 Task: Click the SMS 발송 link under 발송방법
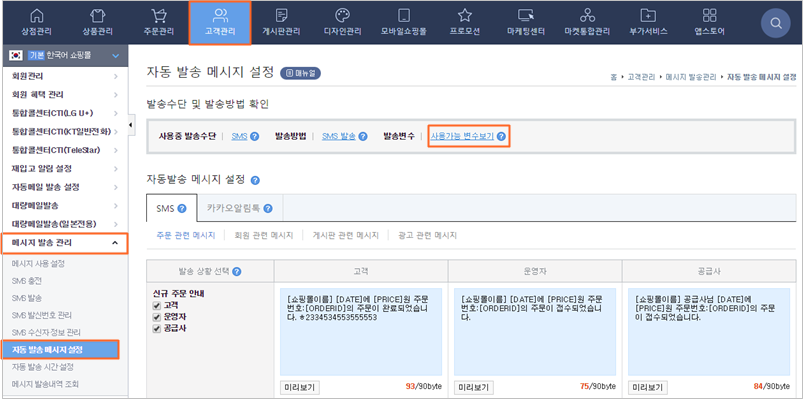tap(339, 137)
